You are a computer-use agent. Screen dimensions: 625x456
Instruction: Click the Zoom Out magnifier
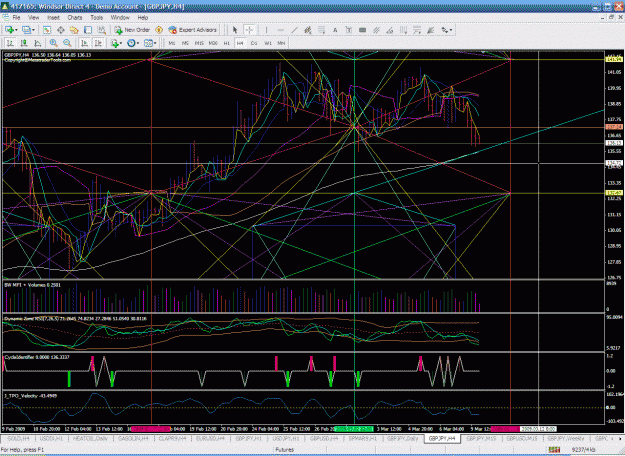(67, 43)
